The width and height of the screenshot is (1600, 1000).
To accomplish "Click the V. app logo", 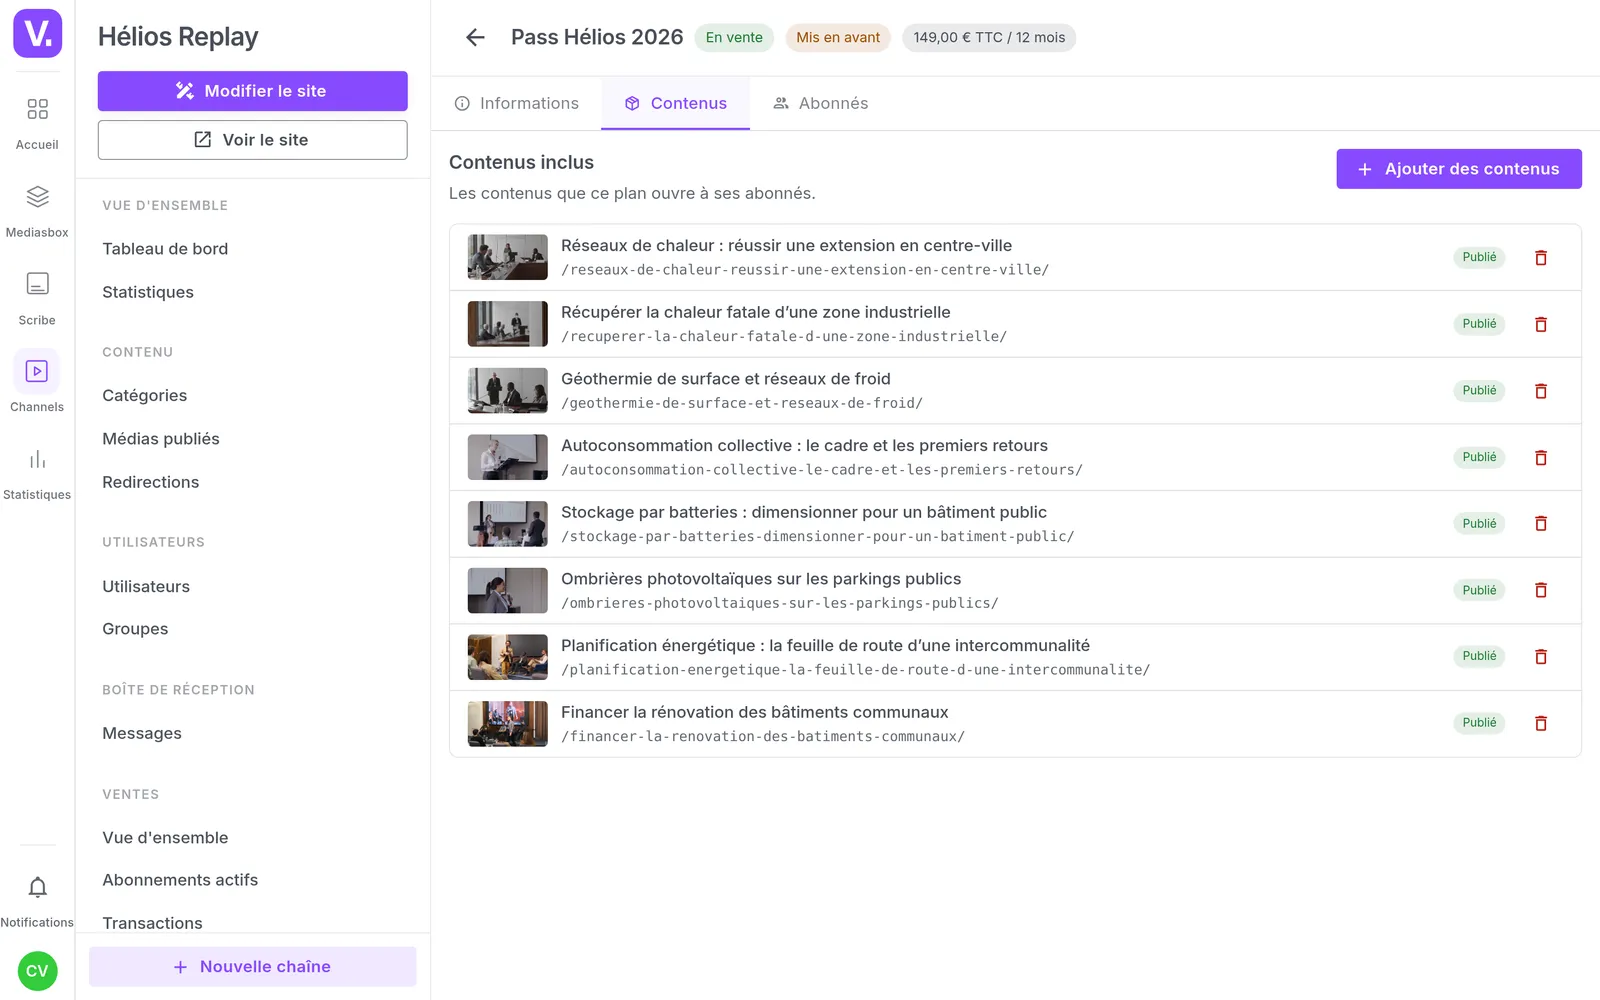I will pos(37,33).
